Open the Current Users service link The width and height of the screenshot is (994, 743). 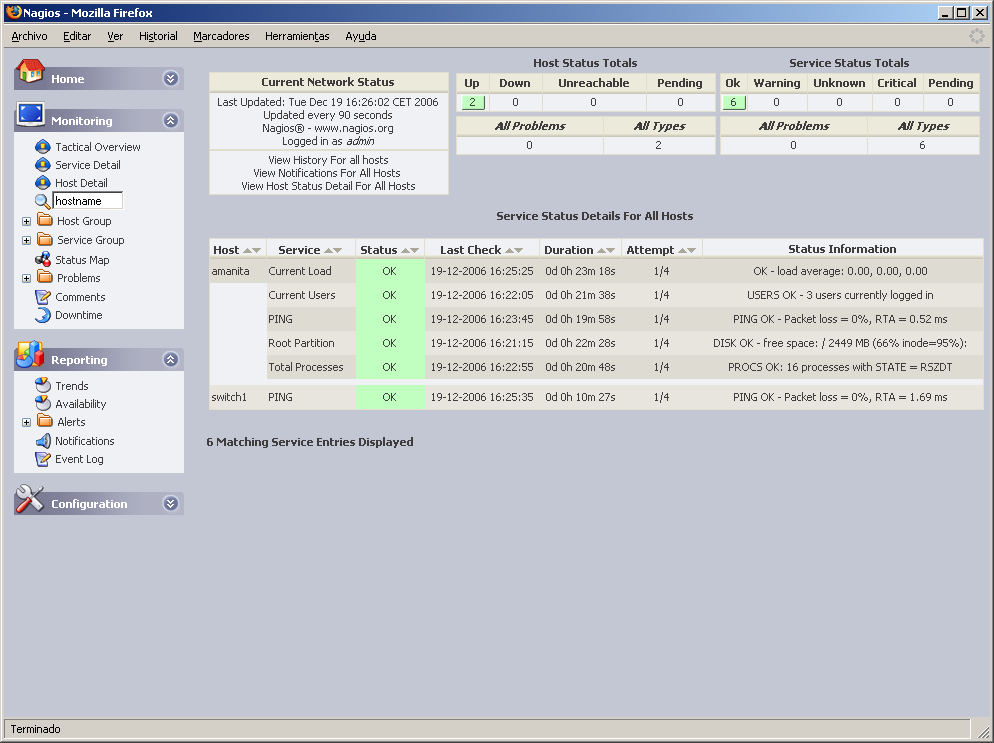(302, 295)
